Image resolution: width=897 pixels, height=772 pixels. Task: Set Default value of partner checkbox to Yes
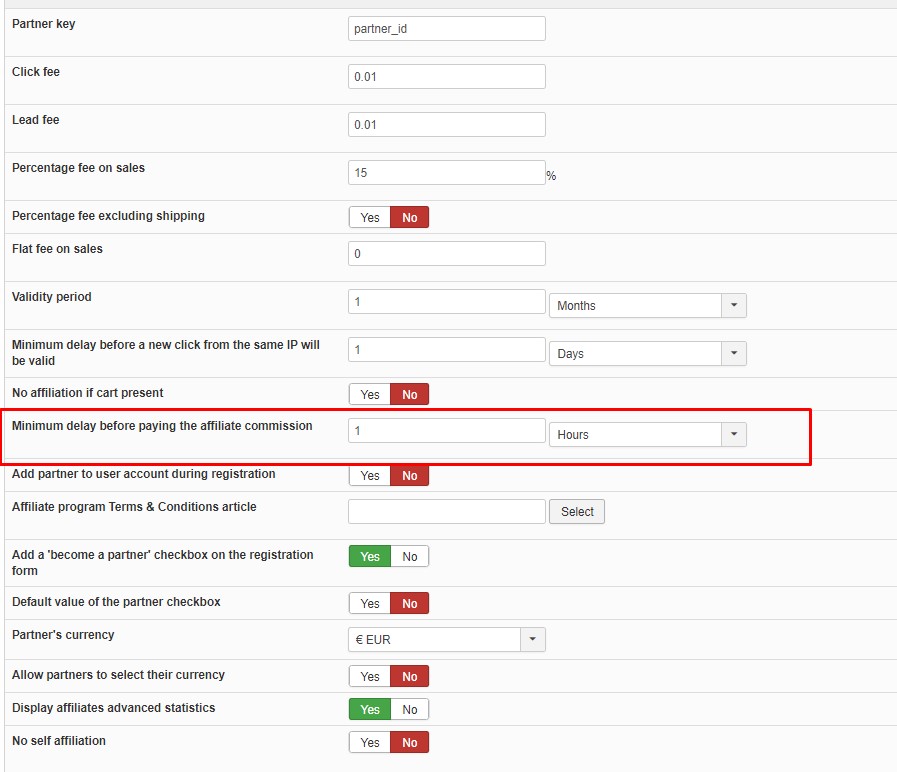[370, 603]
